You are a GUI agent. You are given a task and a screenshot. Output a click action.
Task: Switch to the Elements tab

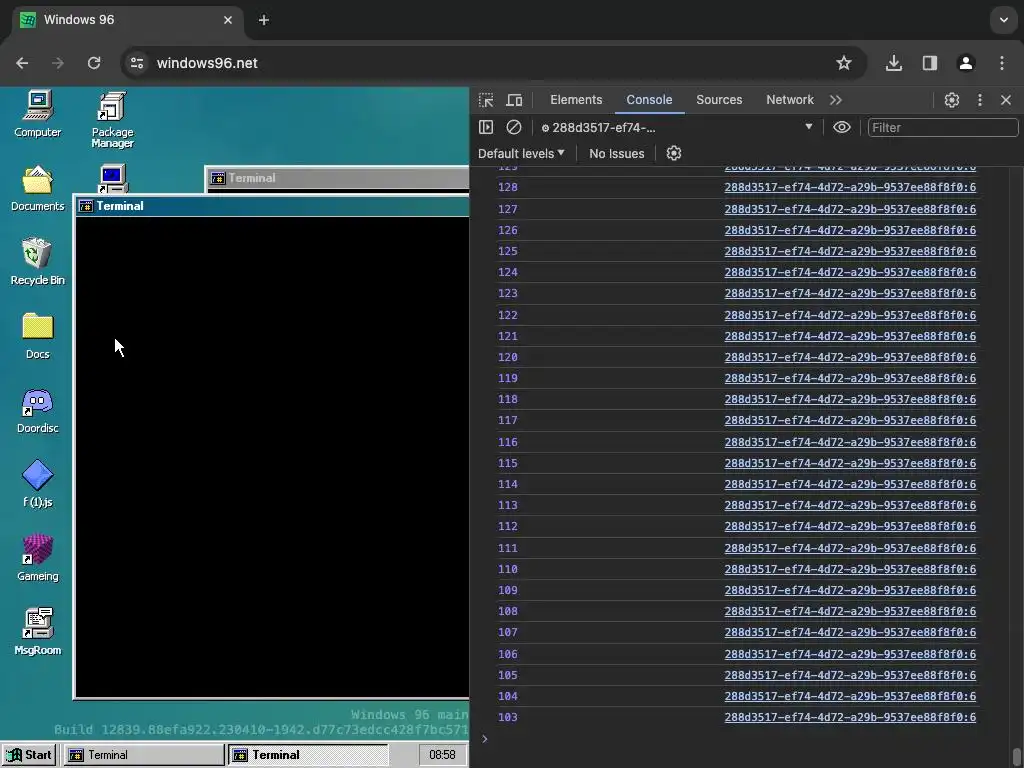[576, 100]
